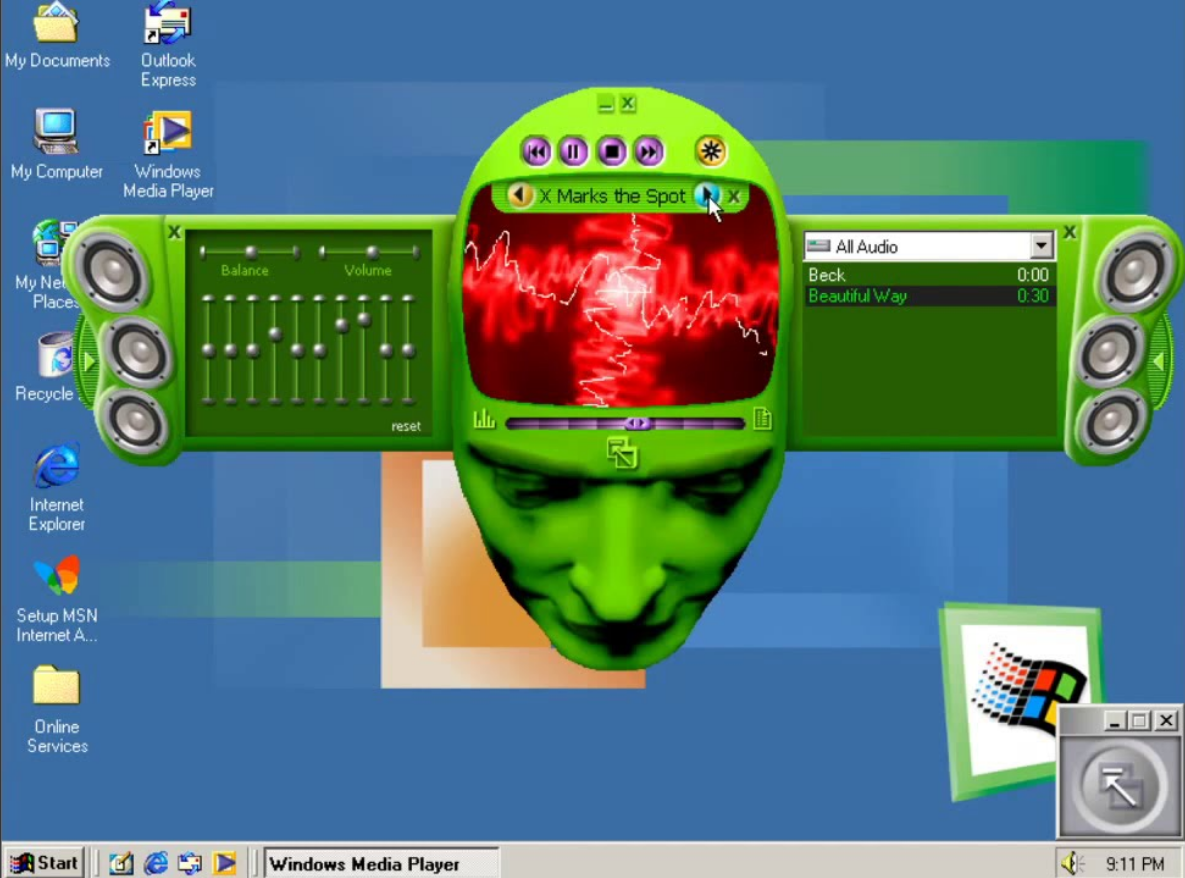
Task: Click the seek slider thumb
Action: [637, 423]
